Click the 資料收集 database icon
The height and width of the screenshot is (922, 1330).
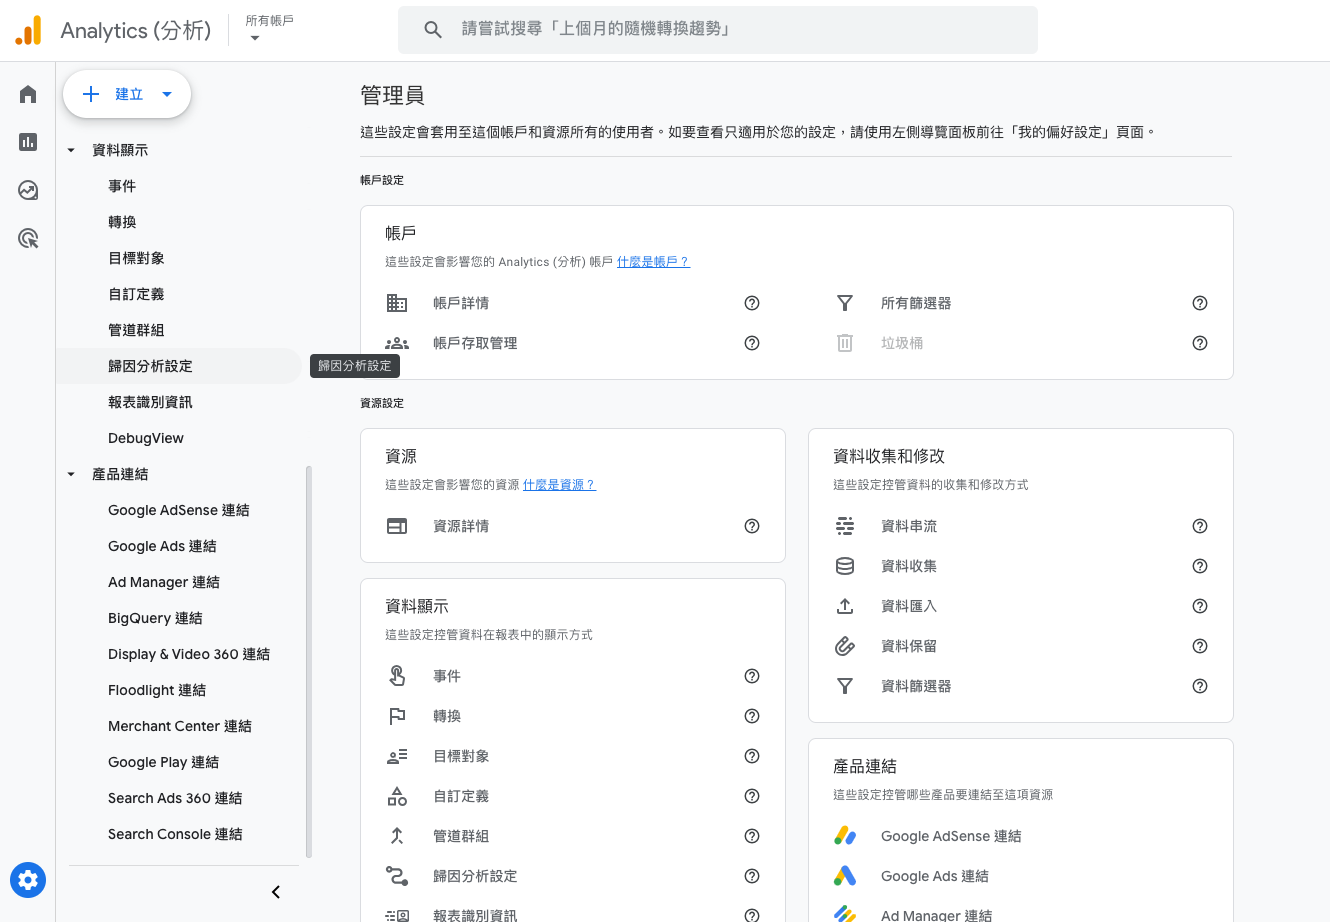tap(845, 566)
